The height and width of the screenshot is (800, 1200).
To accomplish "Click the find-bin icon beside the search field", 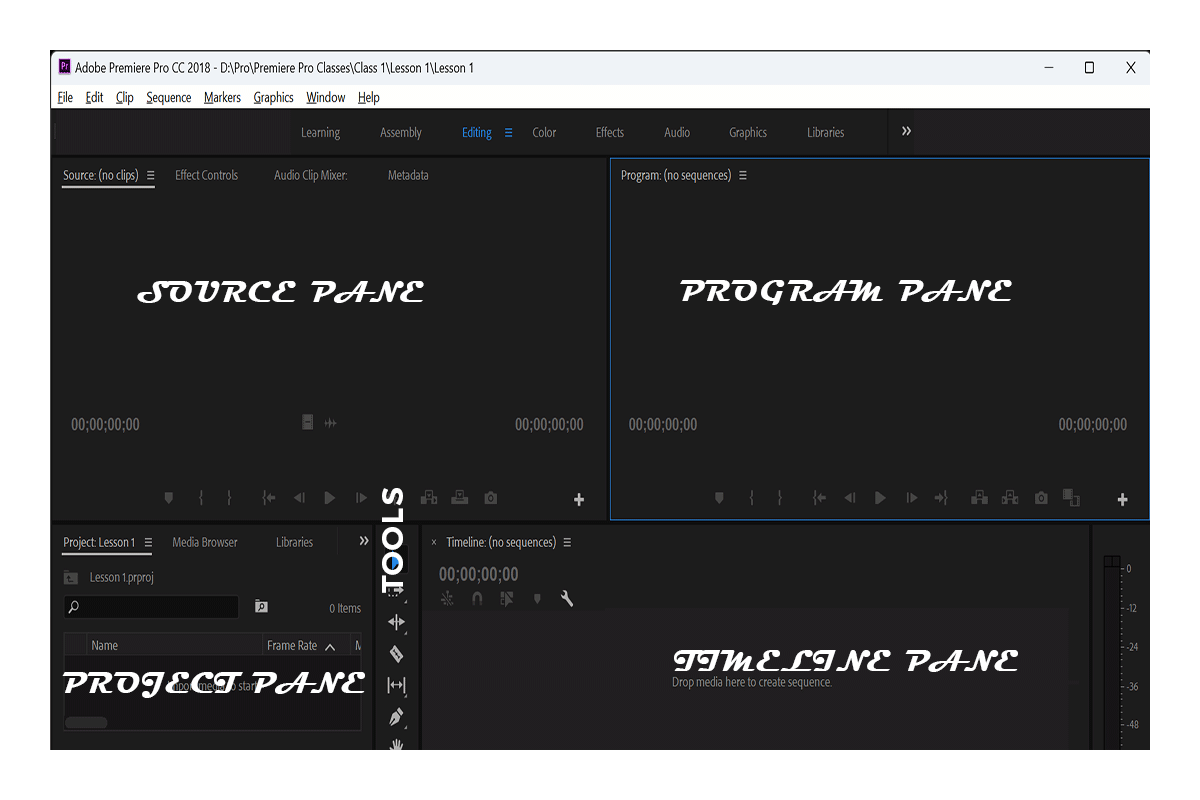I will [x=261, y=606].
